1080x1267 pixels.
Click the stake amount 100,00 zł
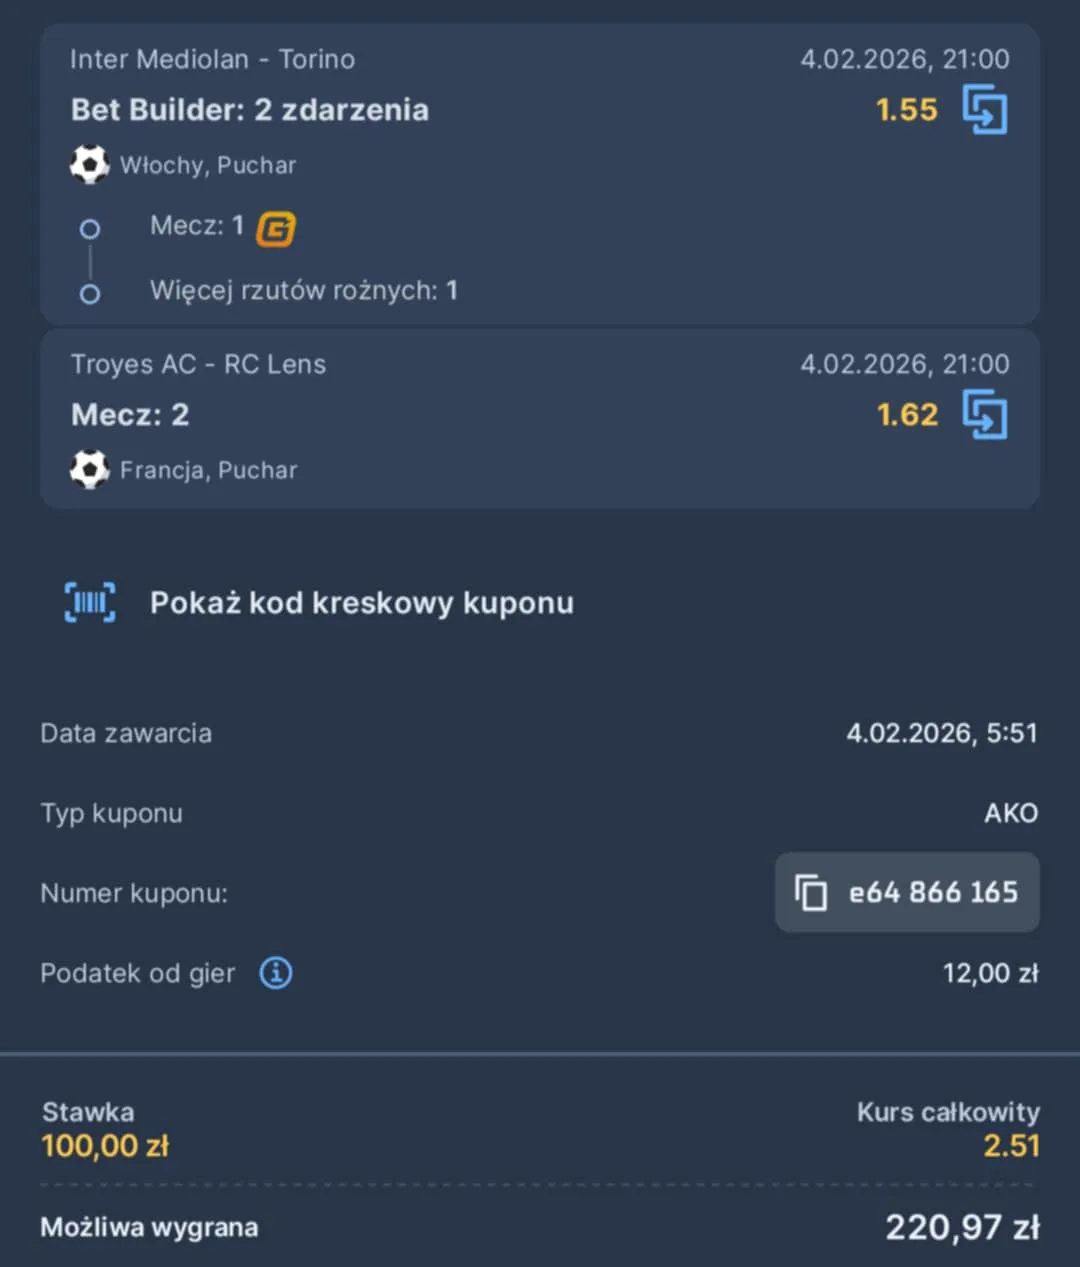(104, 1145)
